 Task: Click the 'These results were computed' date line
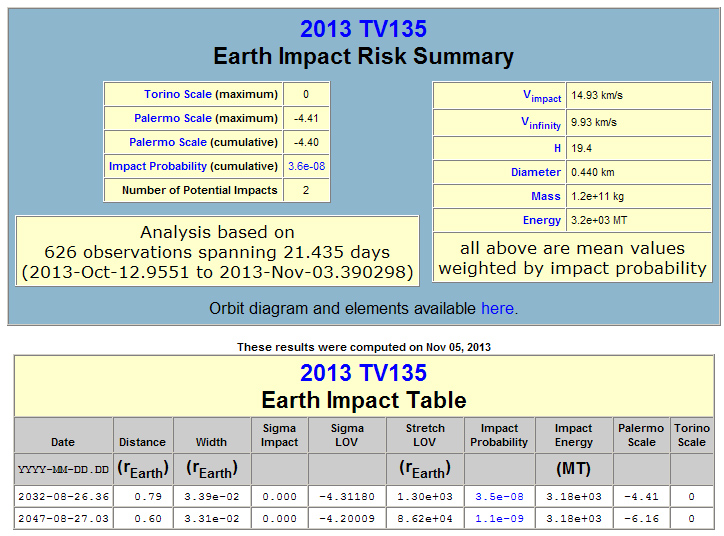pyautogui.click(x=364, y=347)
